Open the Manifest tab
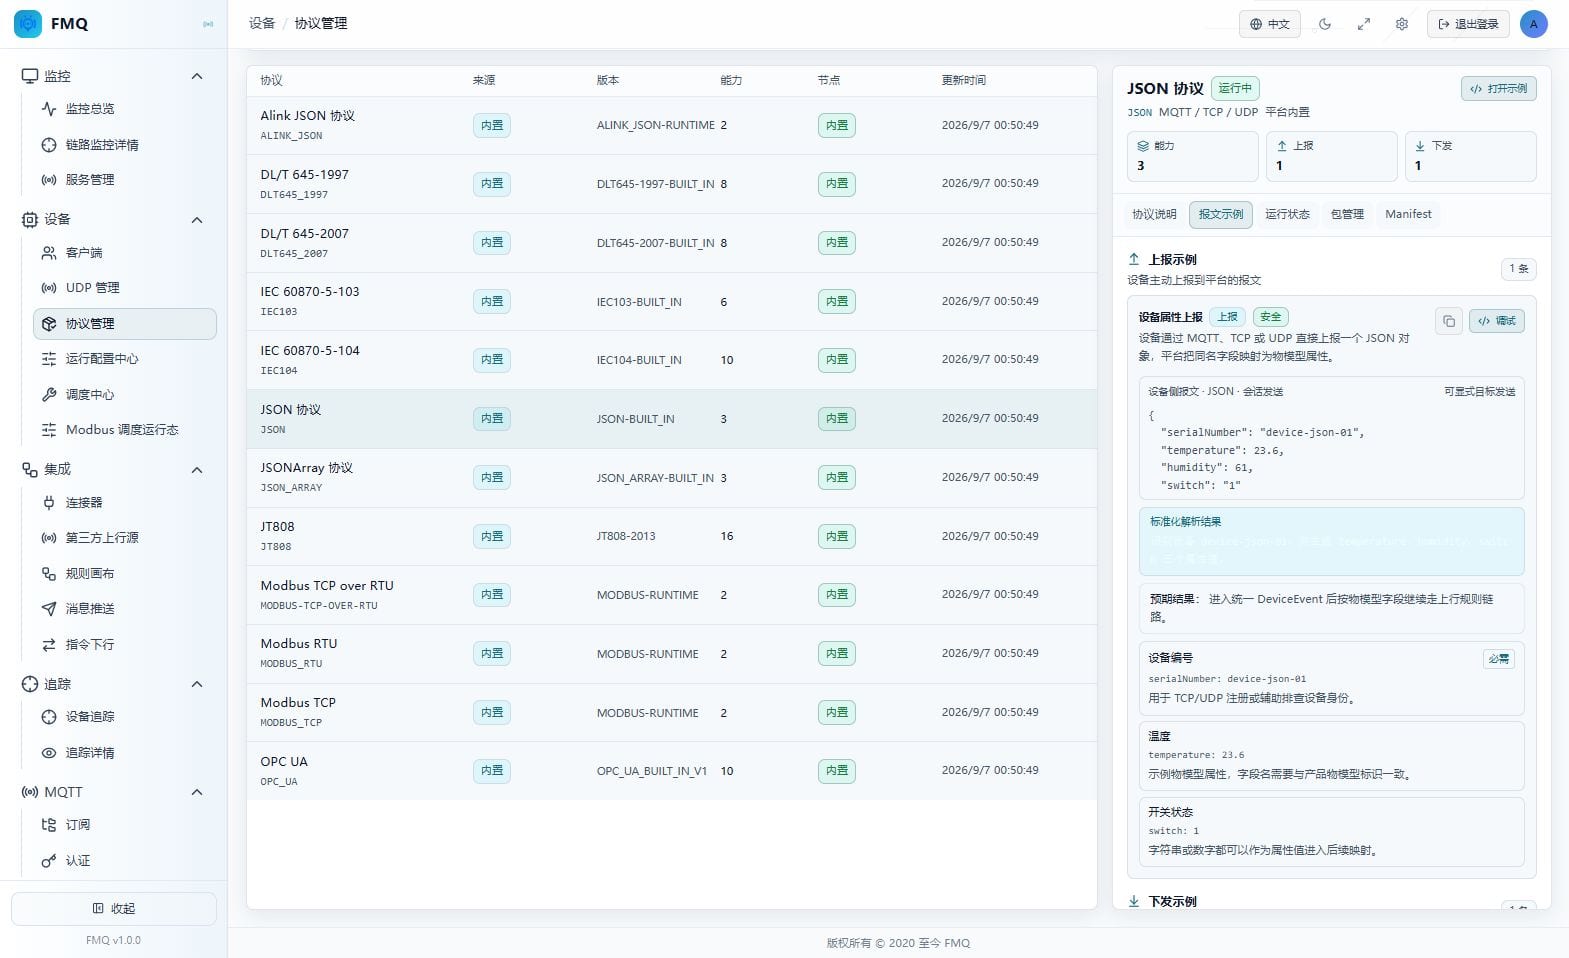Viewport: 1569px width, 958px height. [x=1408, y=214]
